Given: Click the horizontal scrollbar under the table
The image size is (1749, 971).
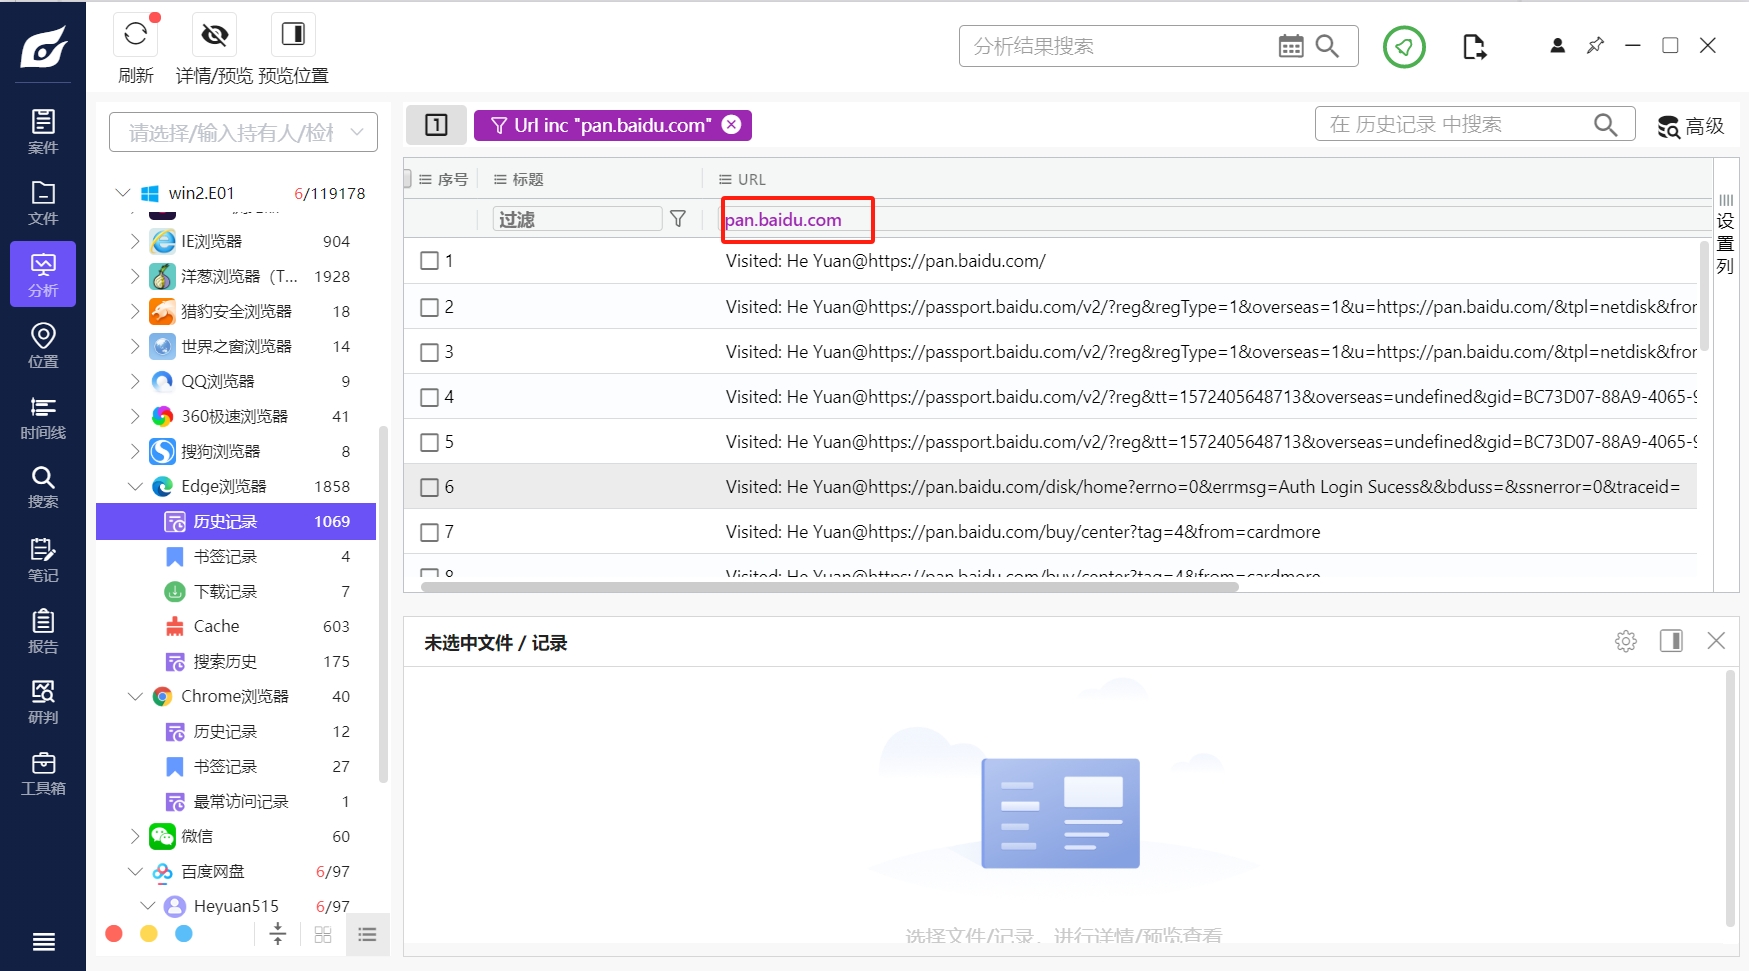Looking at the screenshot, I should tap(830, 587).
